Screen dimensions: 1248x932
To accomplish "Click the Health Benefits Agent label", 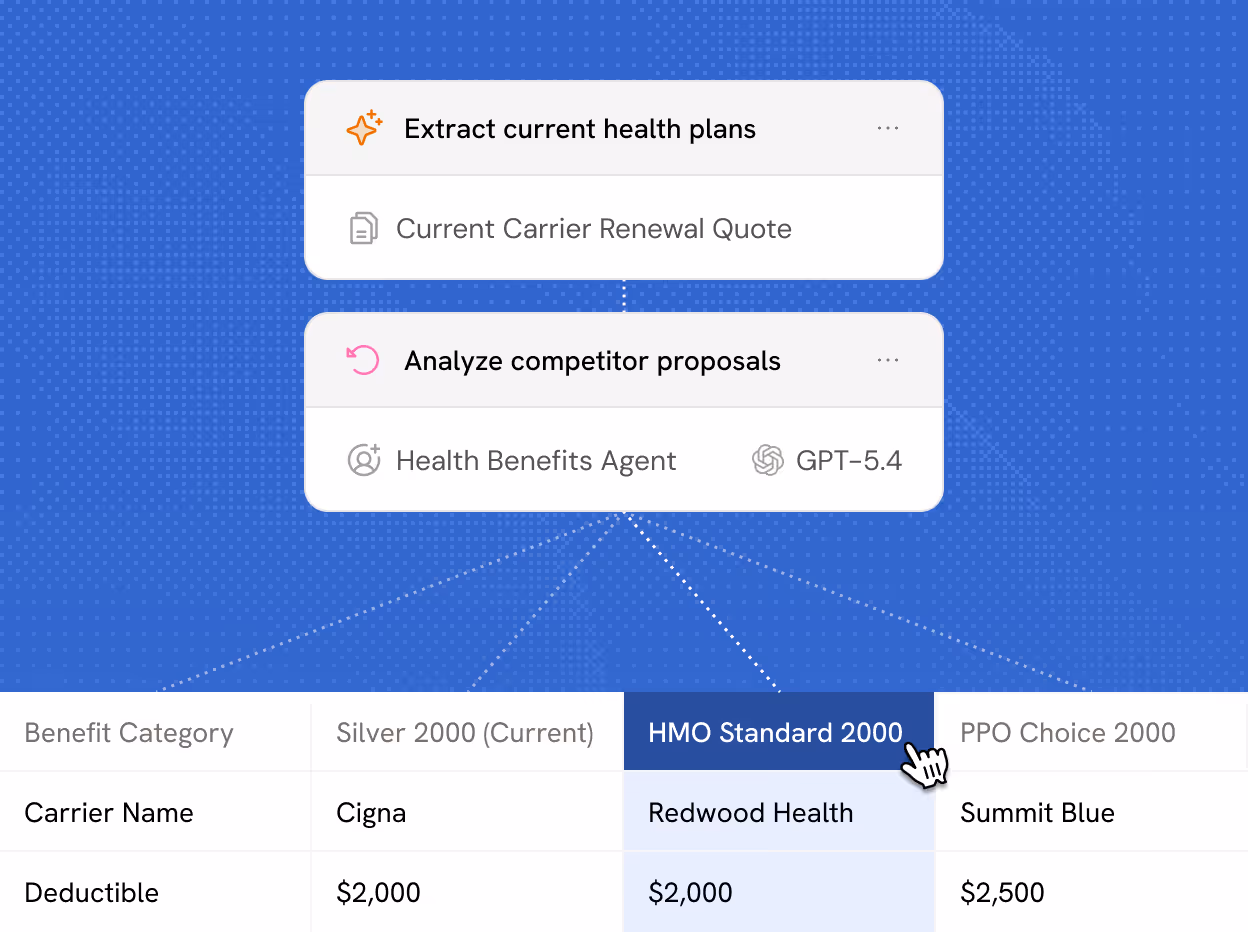I will click(x=536, y=460).
